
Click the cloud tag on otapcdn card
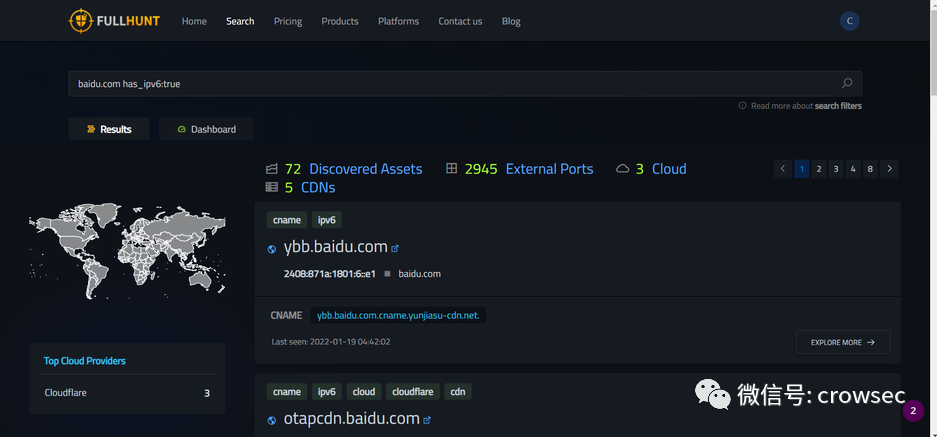364,392
